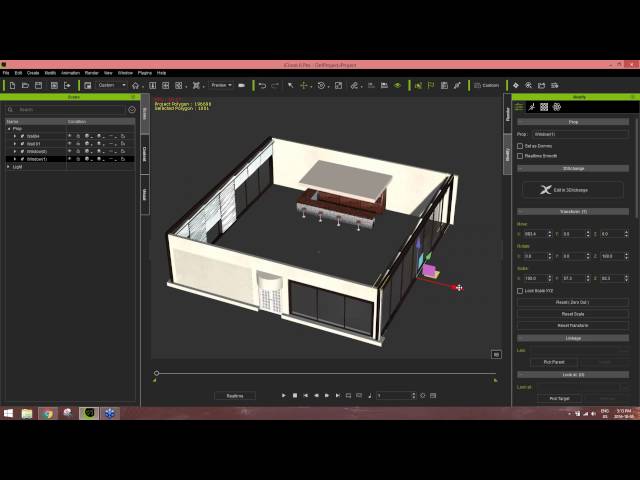
Task: Click the timeline playhead handle
Action: 156,373
